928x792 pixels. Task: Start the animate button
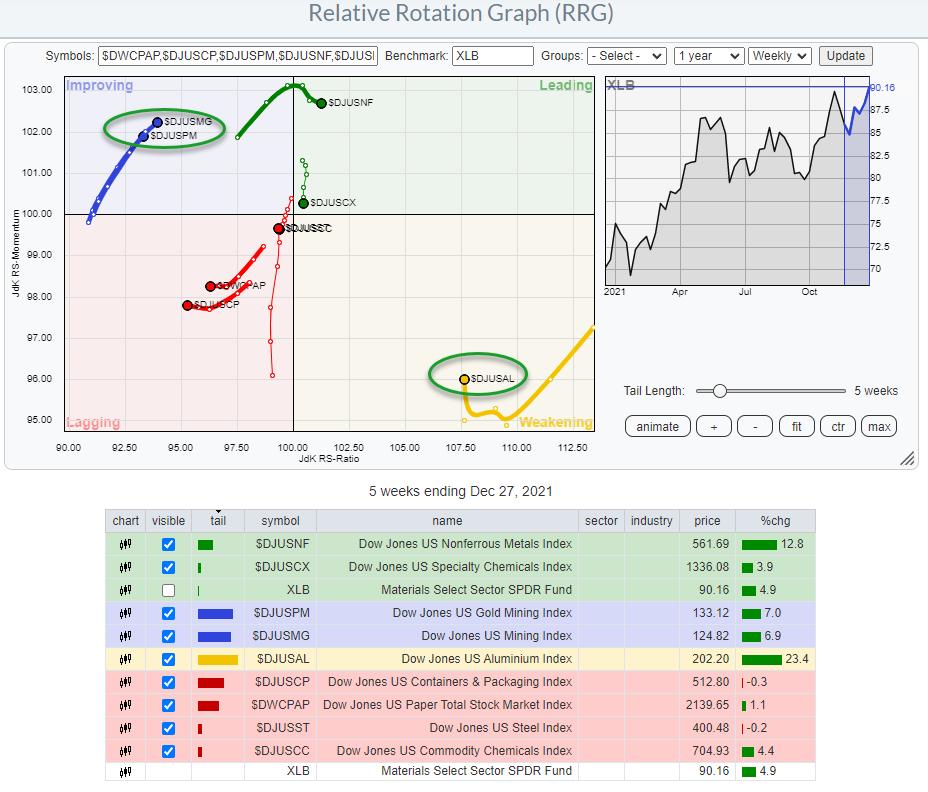pos(657,426)
